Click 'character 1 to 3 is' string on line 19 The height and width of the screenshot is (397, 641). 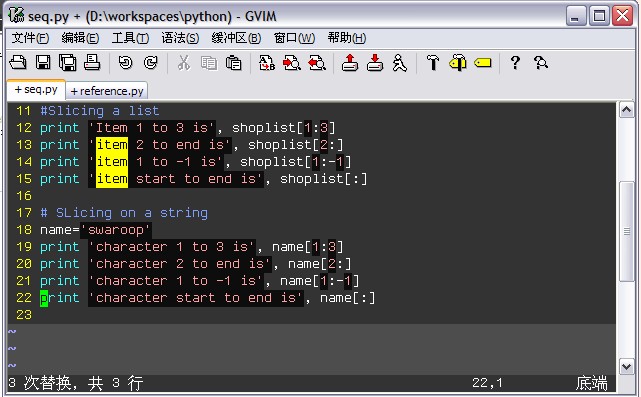coord(172,247)
